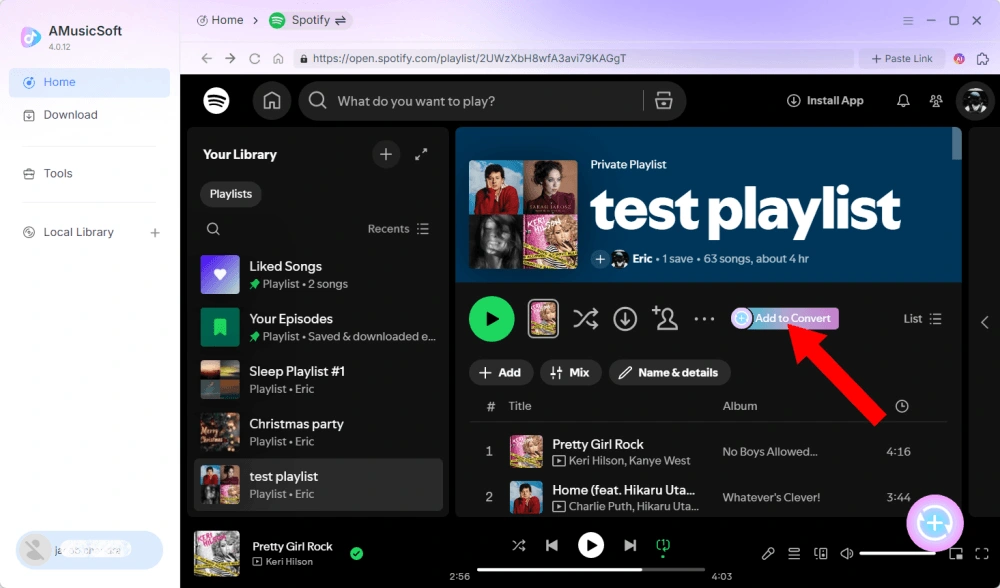This screenshot has height=588, width=1000.
Task: Search in Your Library
Action: point(213,229)
